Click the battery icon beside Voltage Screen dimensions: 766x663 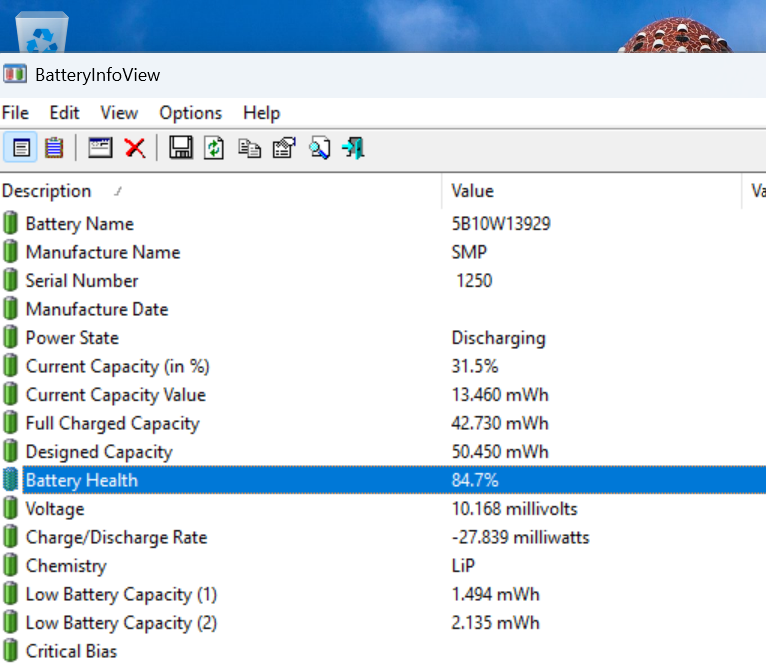click(x=10, y=508)
